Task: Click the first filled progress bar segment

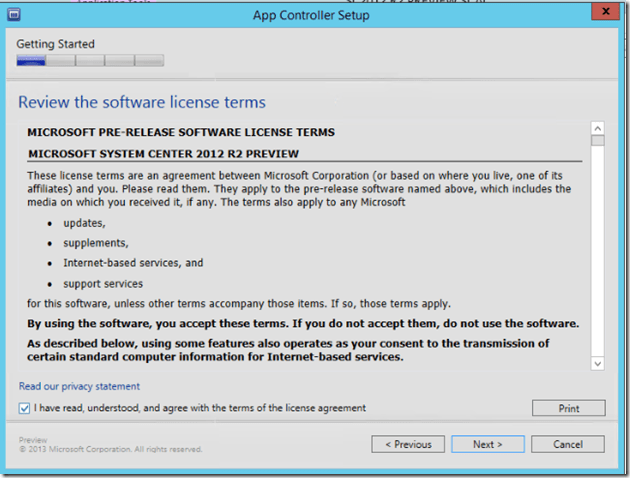Action: [31, 61]
